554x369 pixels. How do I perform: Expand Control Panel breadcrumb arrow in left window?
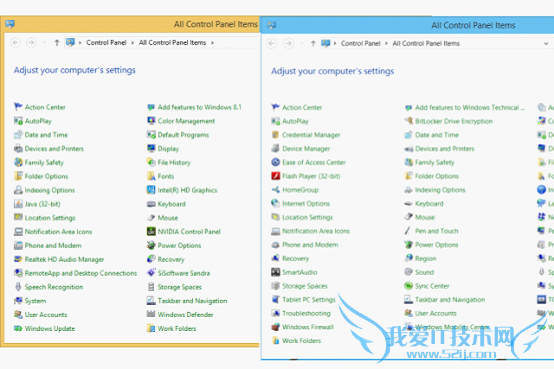tap(132, 43)
